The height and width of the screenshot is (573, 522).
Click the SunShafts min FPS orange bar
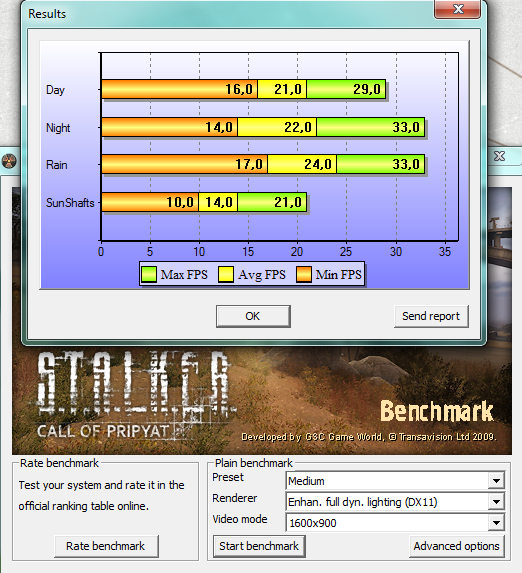pyautogui.click(x=150, y=202)
